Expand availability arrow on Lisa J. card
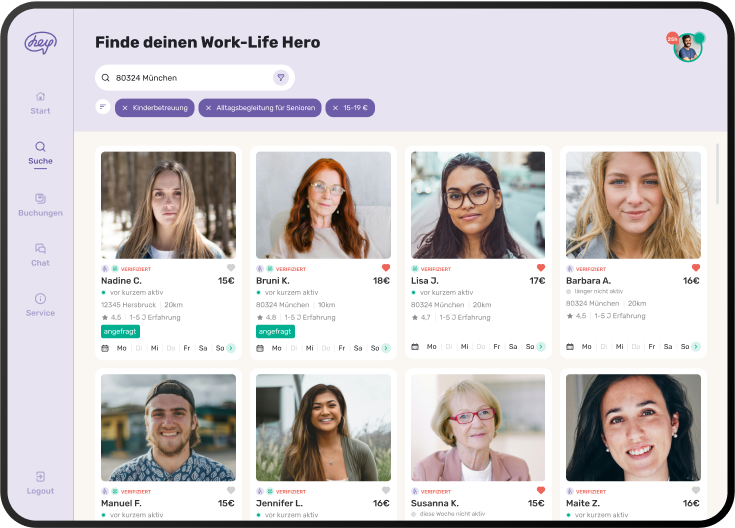Viewport: 735px width, 528px height. click(x=541, y=347)
